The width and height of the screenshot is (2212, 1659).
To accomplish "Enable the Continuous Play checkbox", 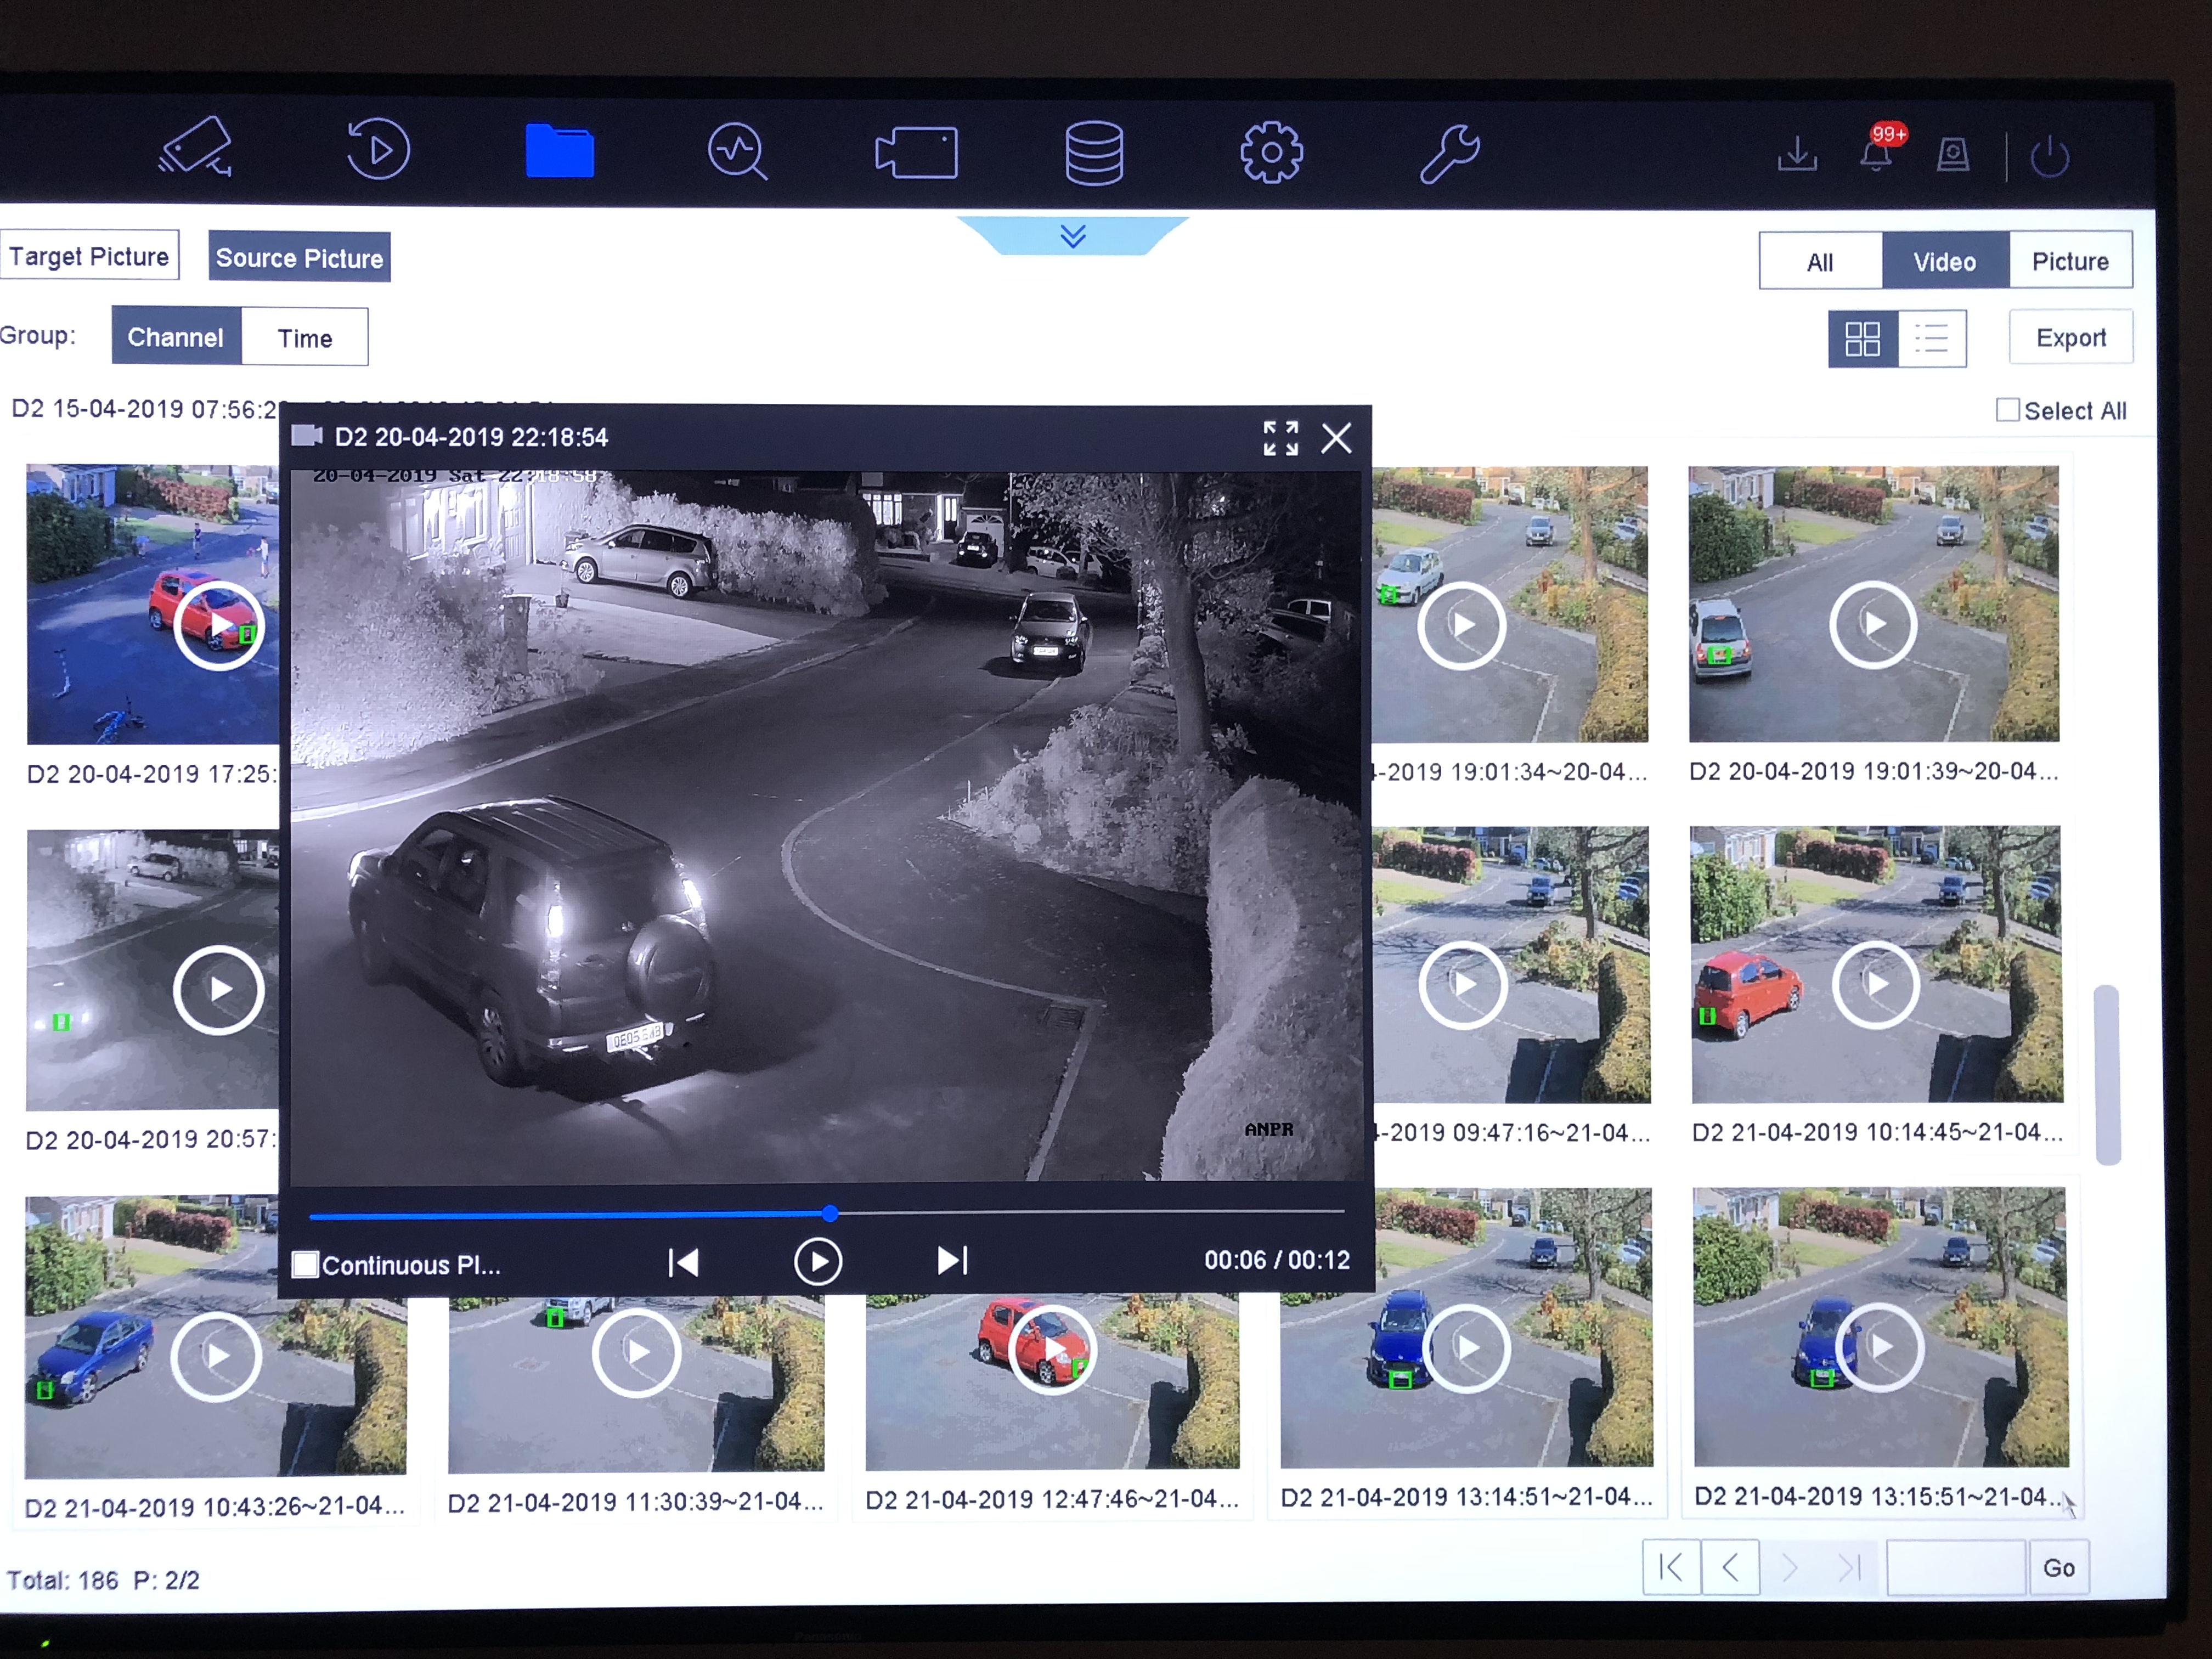I will pos(305,1264).
